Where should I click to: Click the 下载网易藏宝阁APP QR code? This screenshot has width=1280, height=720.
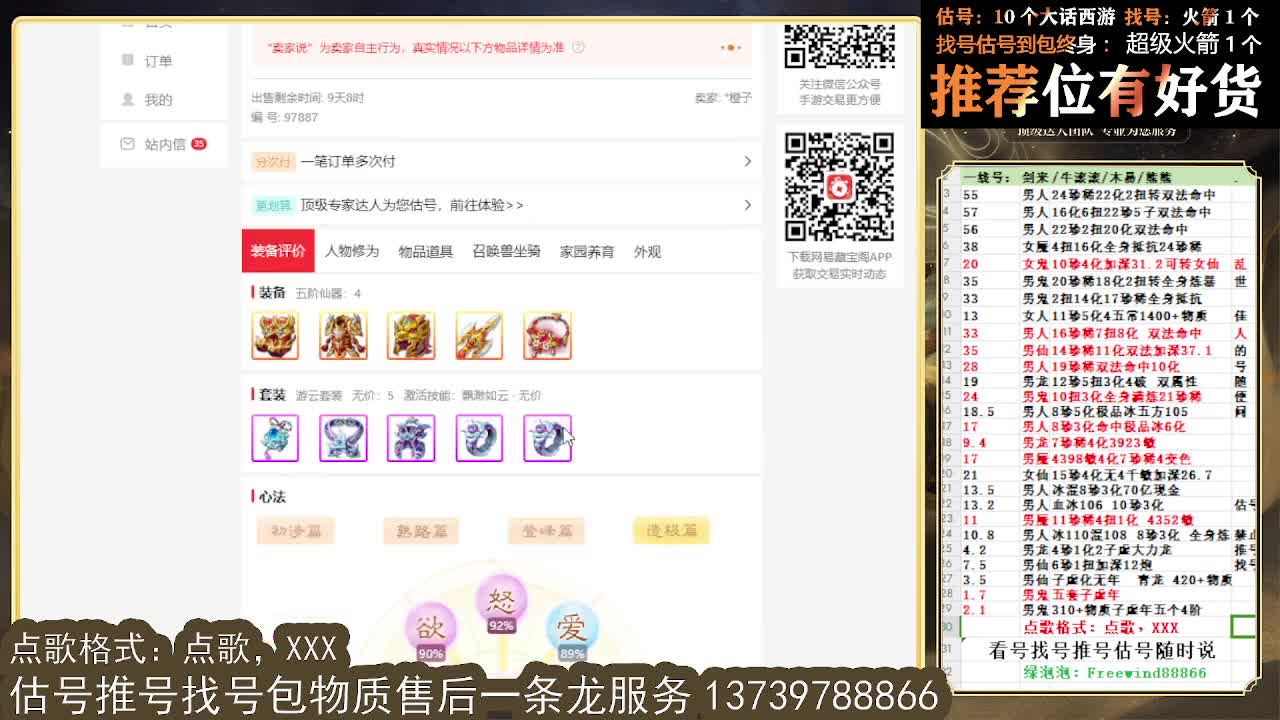click(838, 185)
